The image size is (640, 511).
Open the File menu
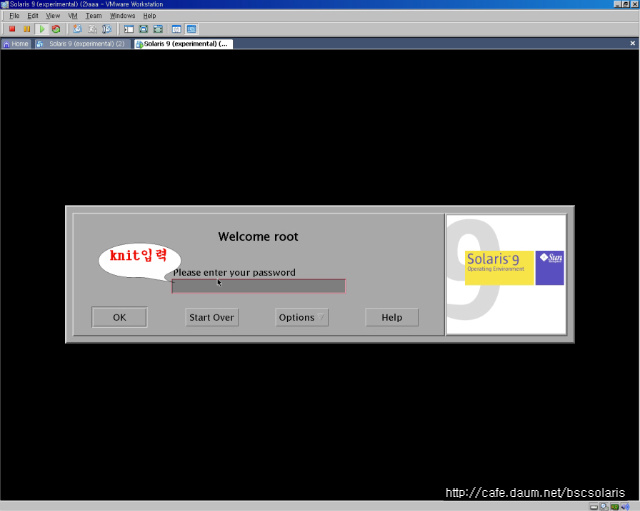(x=14, y=16)
